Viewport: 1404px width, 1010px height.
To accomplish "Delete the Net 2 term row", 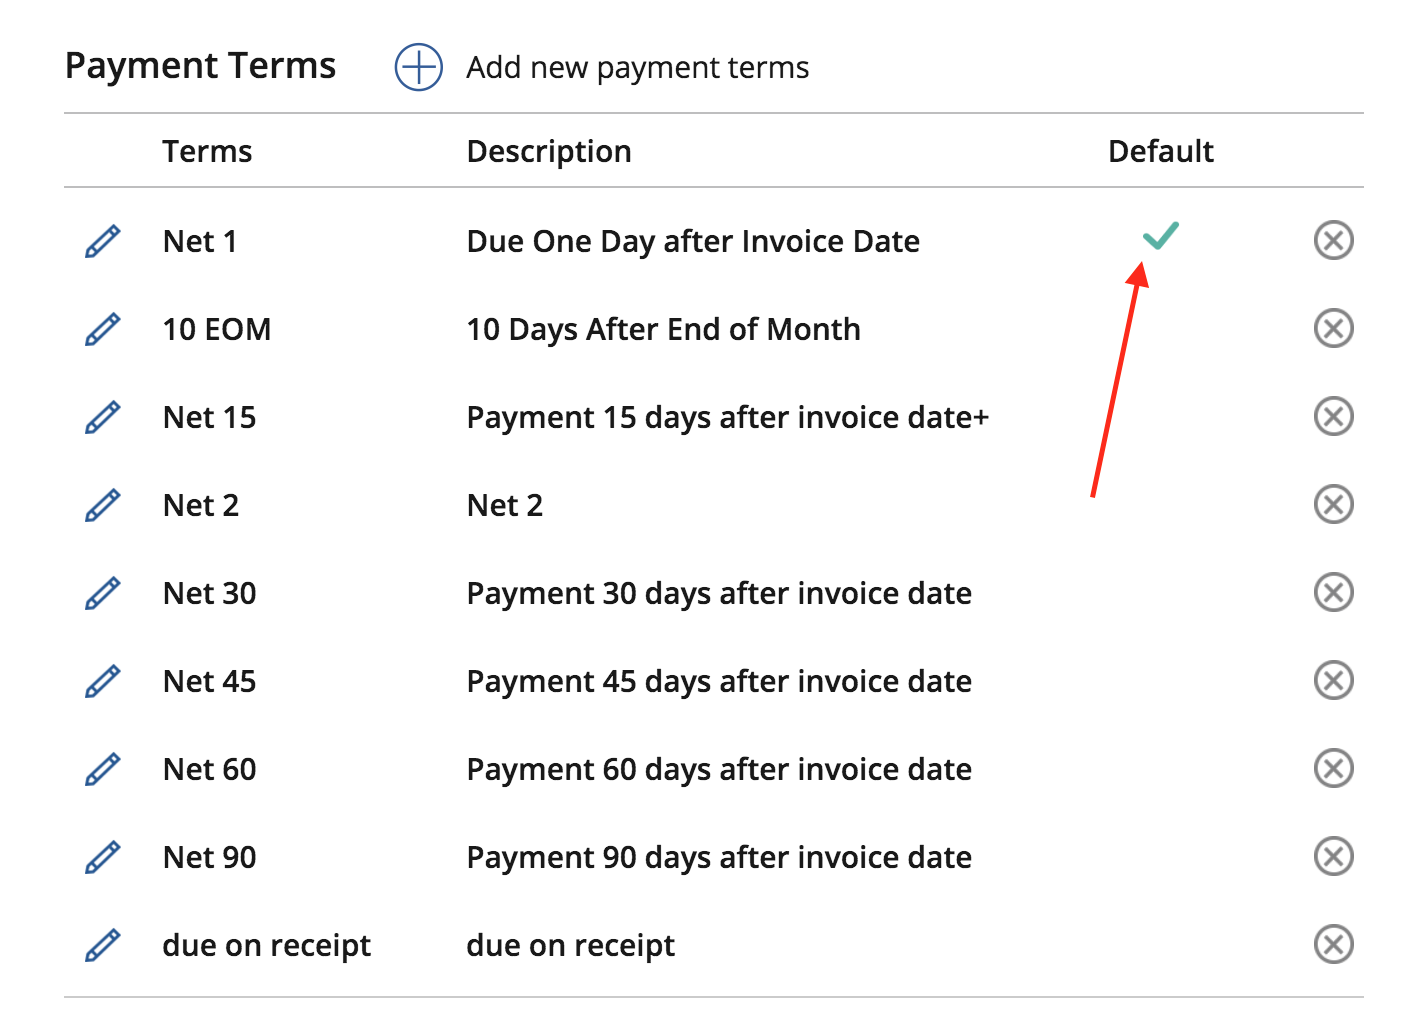I will click(1333, 504).
